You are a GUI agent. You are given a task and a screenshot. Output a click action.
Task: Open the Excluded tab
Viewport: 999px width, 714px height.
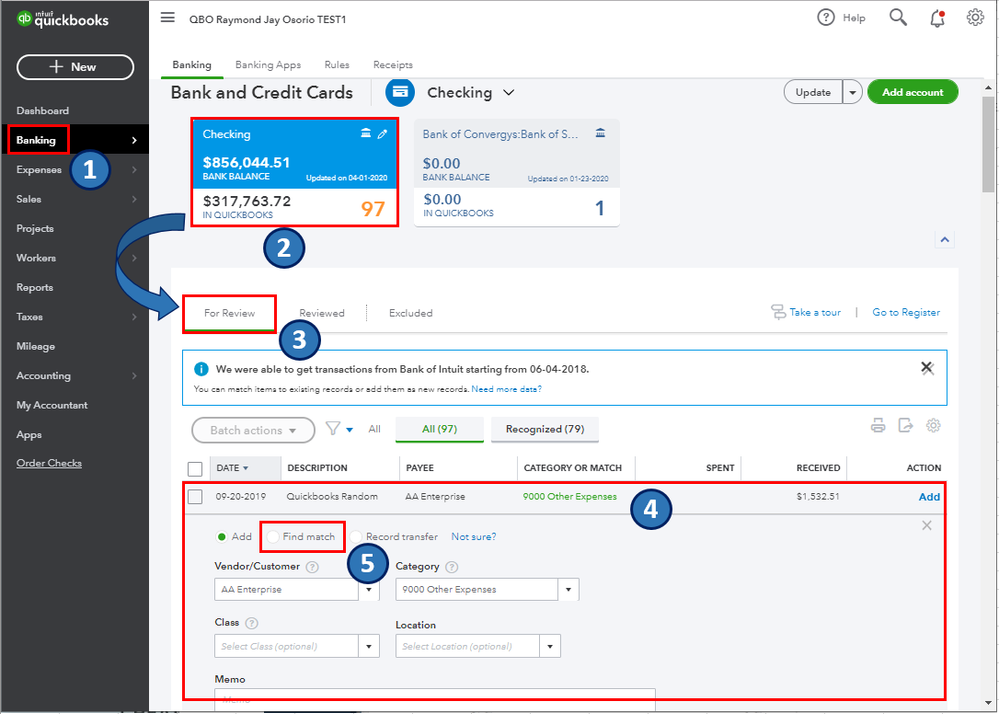pos(410,313)
